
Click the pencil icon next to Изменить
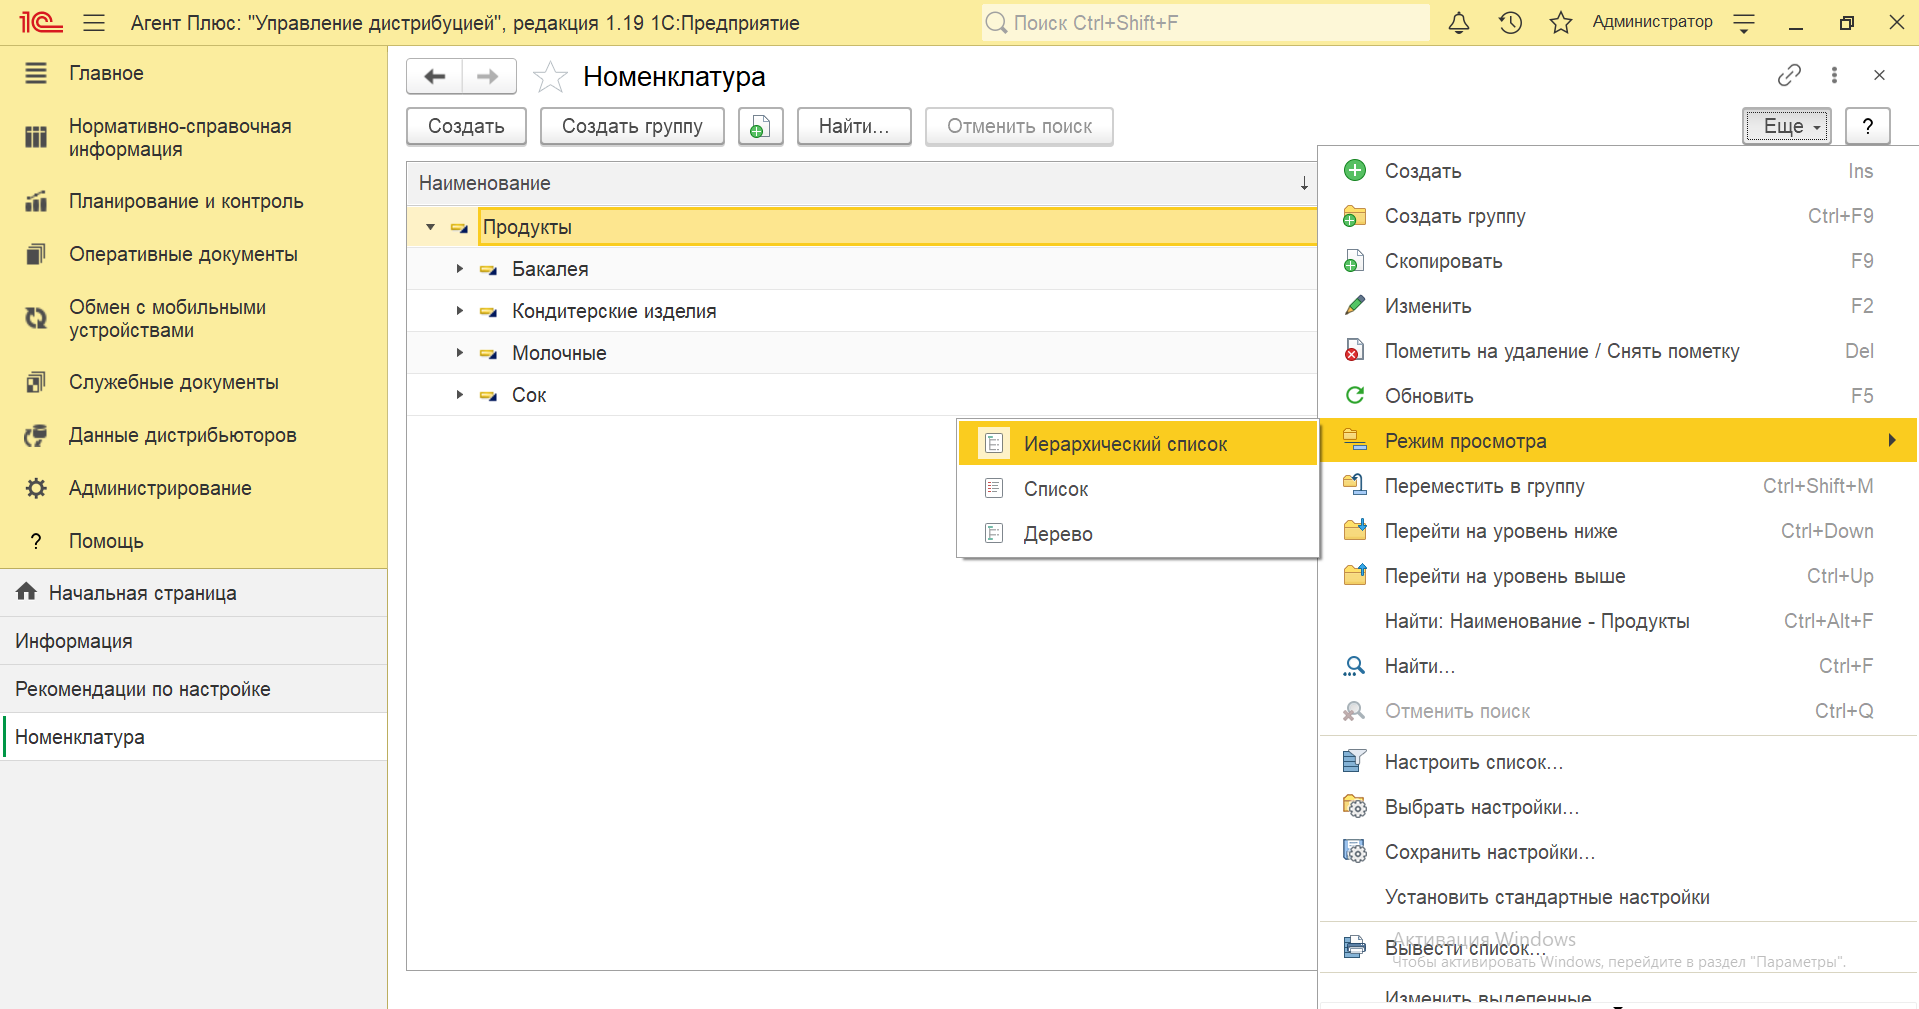tap(1355, 305)
